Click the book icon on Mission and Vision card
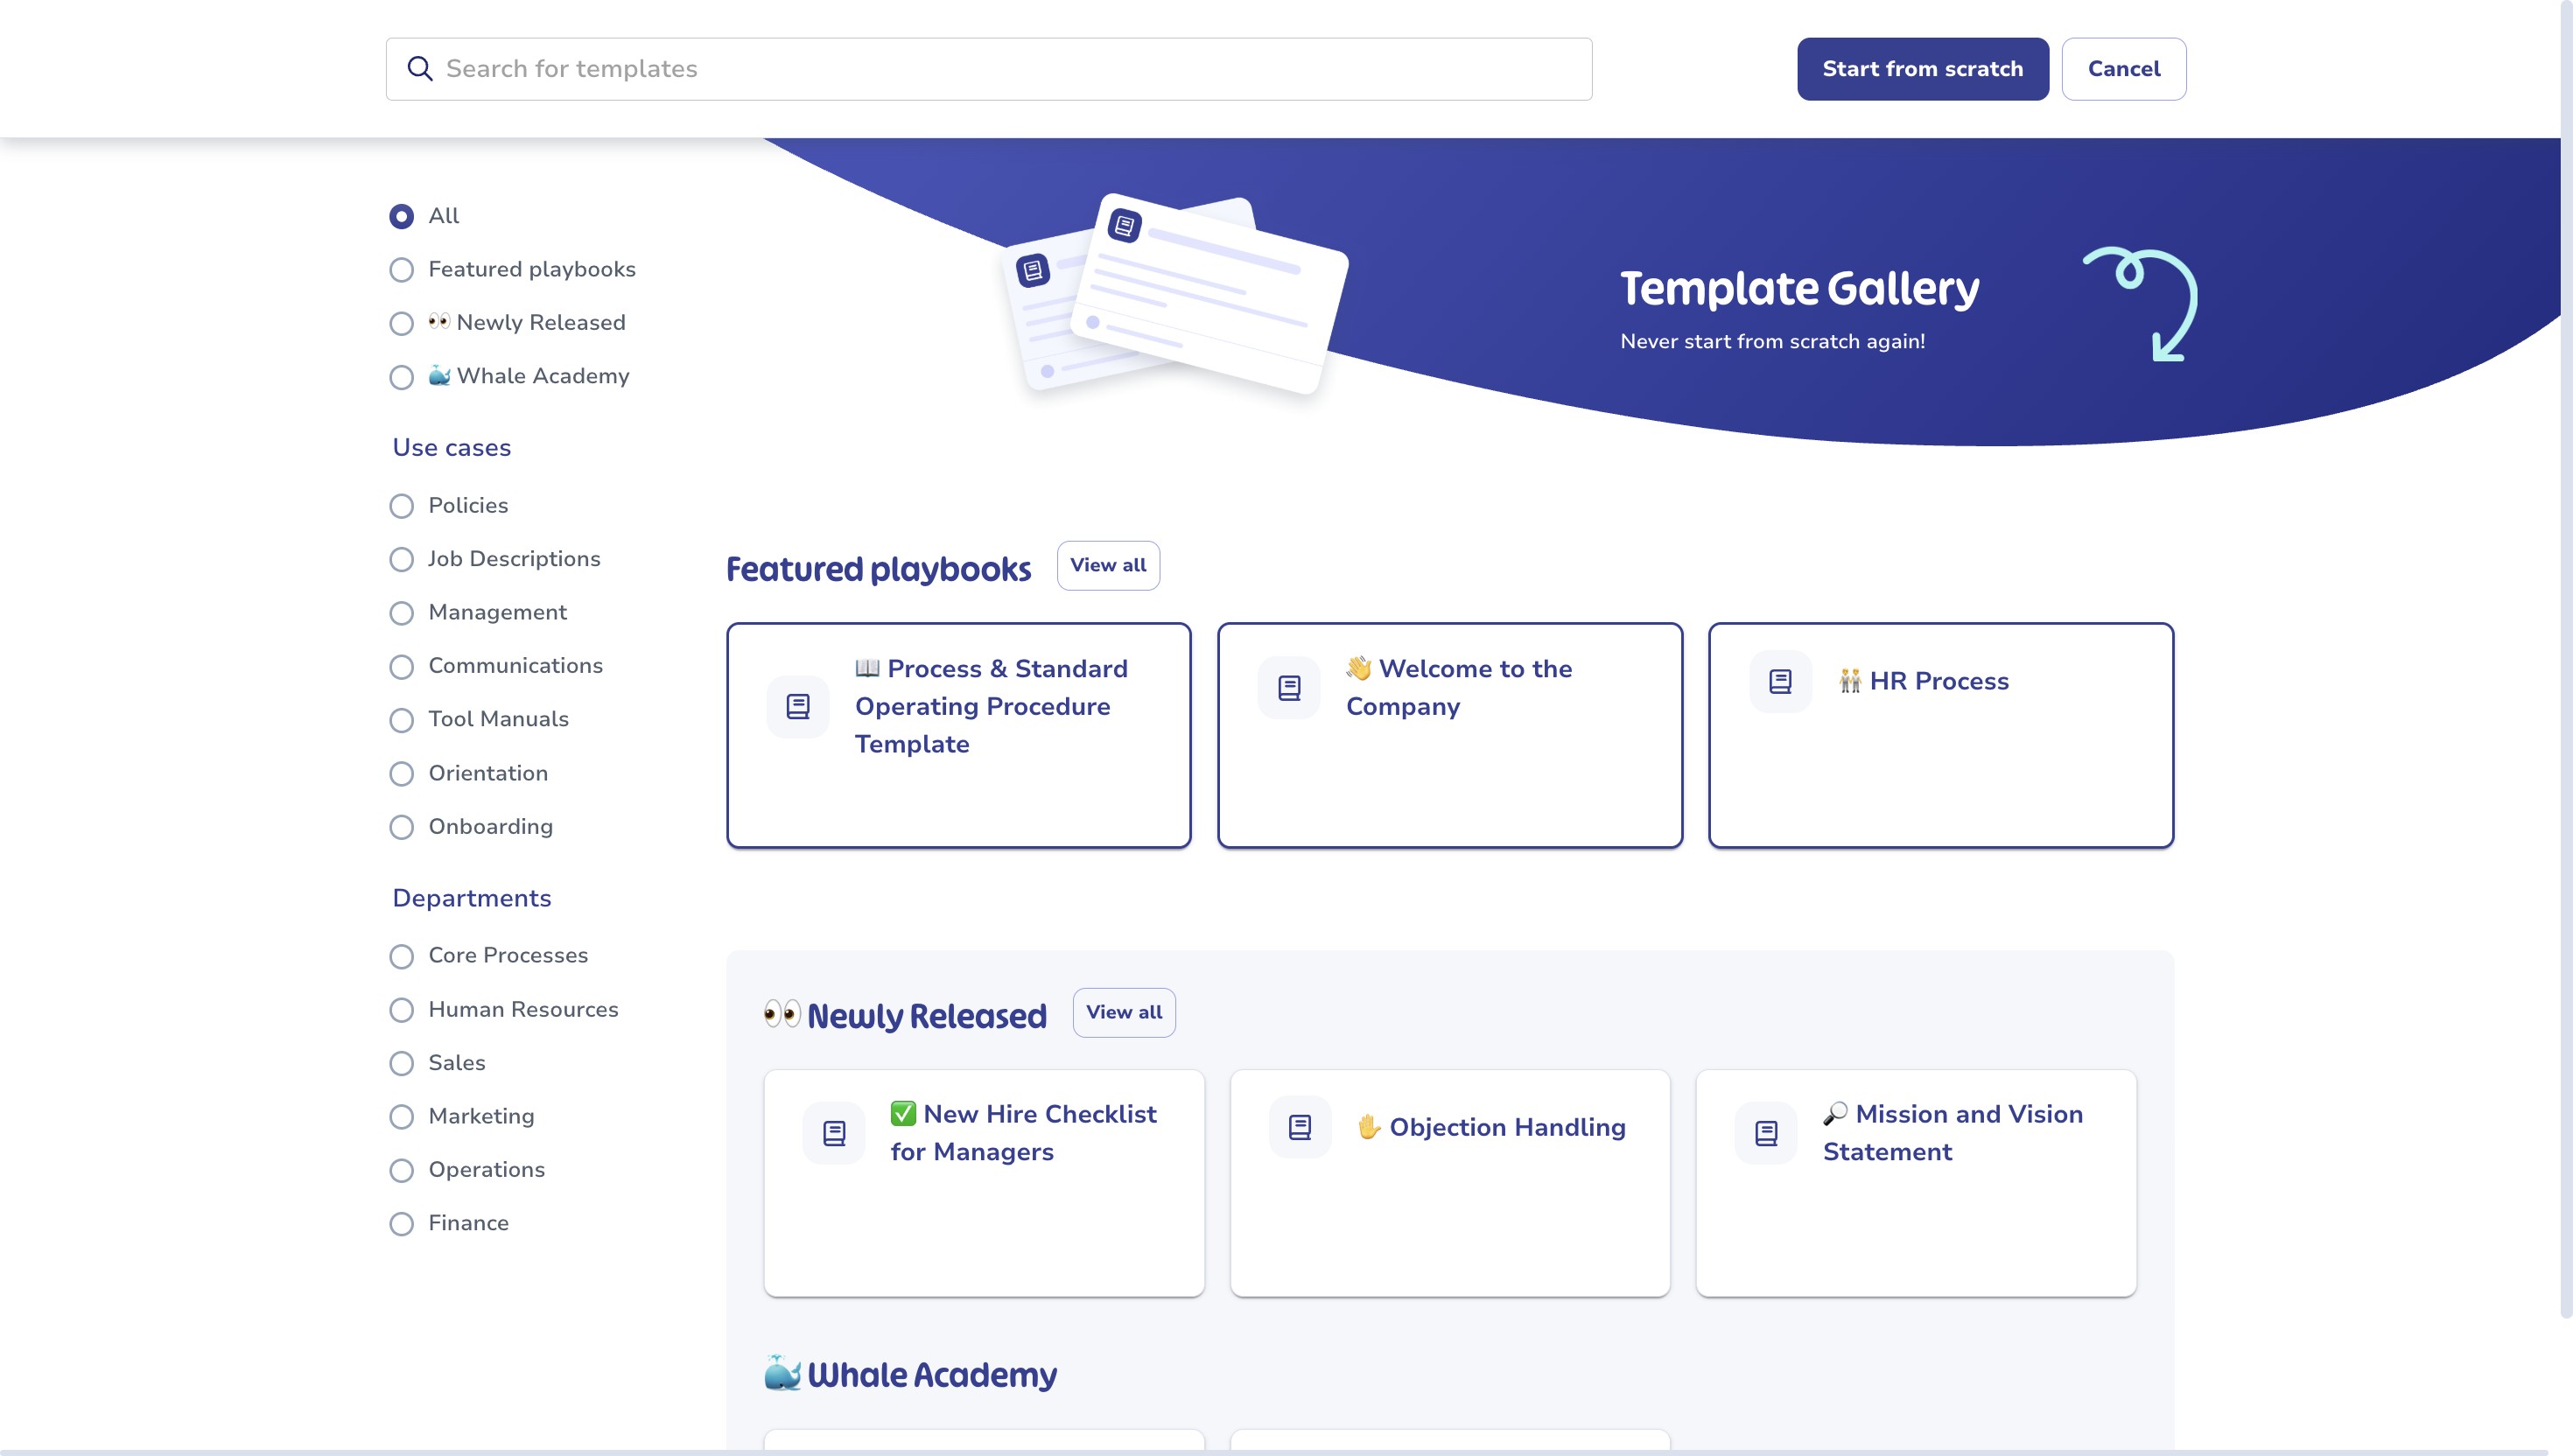The width and height of the screenshot is (2573, 1456). click(x=1765, y=1132)
